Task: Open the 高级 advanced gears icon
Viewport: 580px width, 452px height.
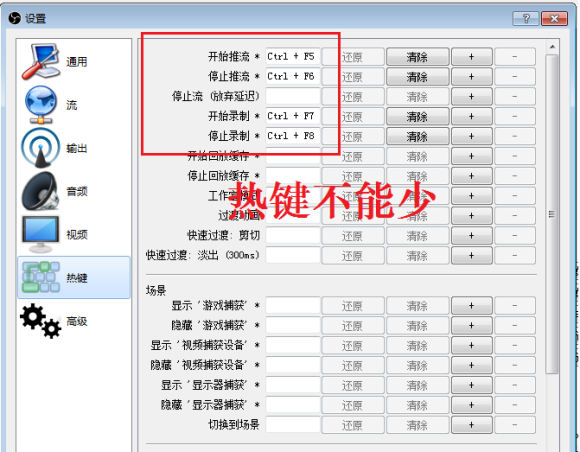Action: pyautogui.click(x=41, y=321)
